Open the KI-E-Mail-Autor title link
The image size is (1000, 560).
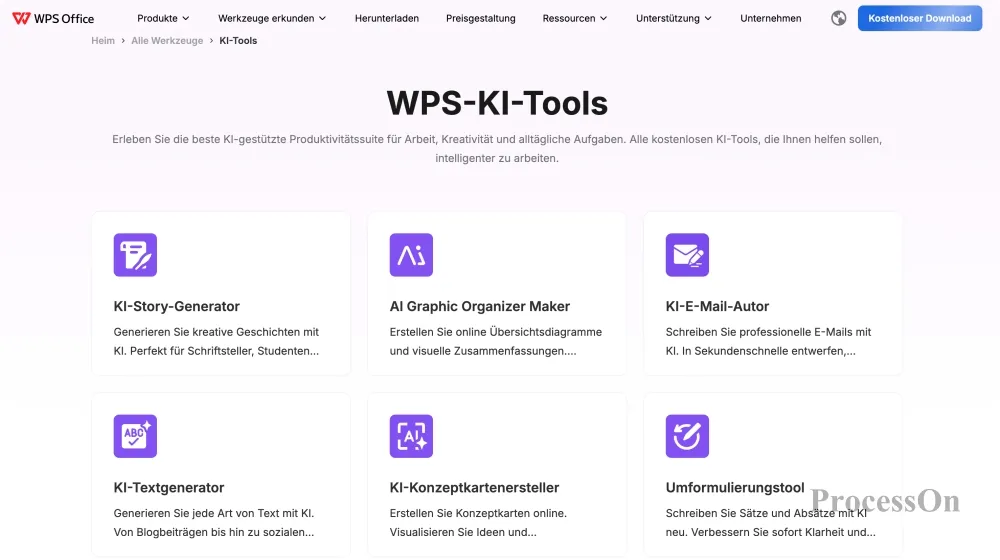pyautogui.click(x=717, y=307)
